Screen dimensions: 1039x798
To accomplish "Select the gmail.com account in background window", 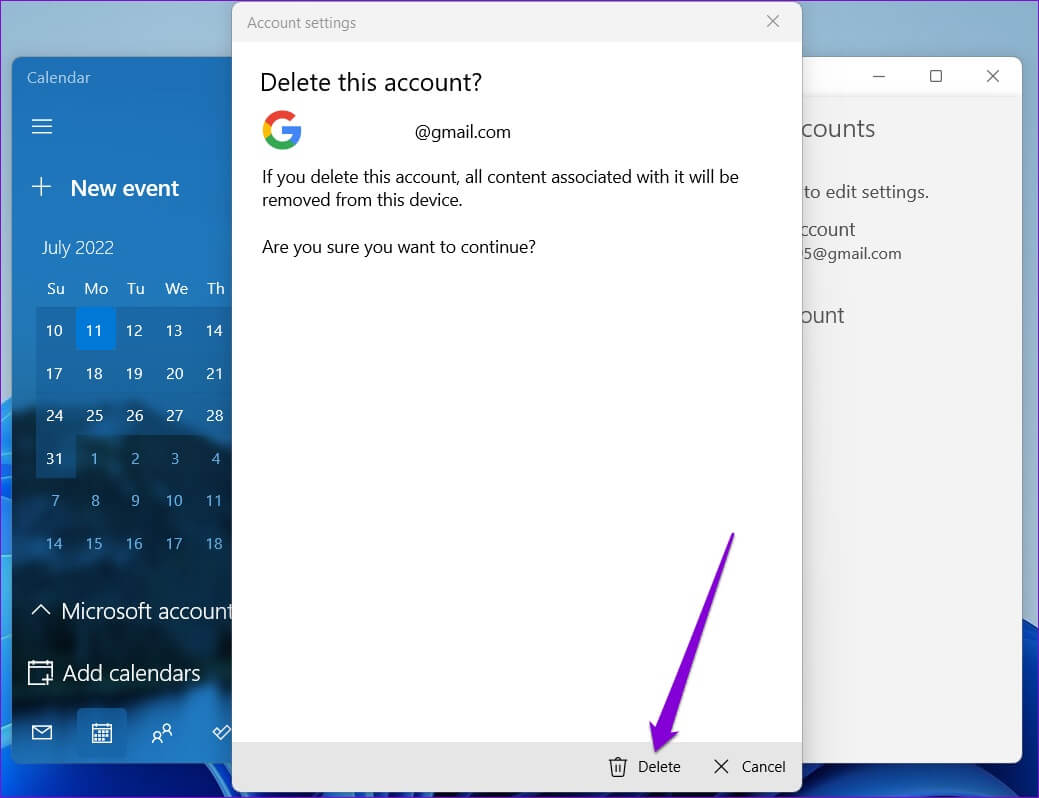I will (x=851, y=241).
